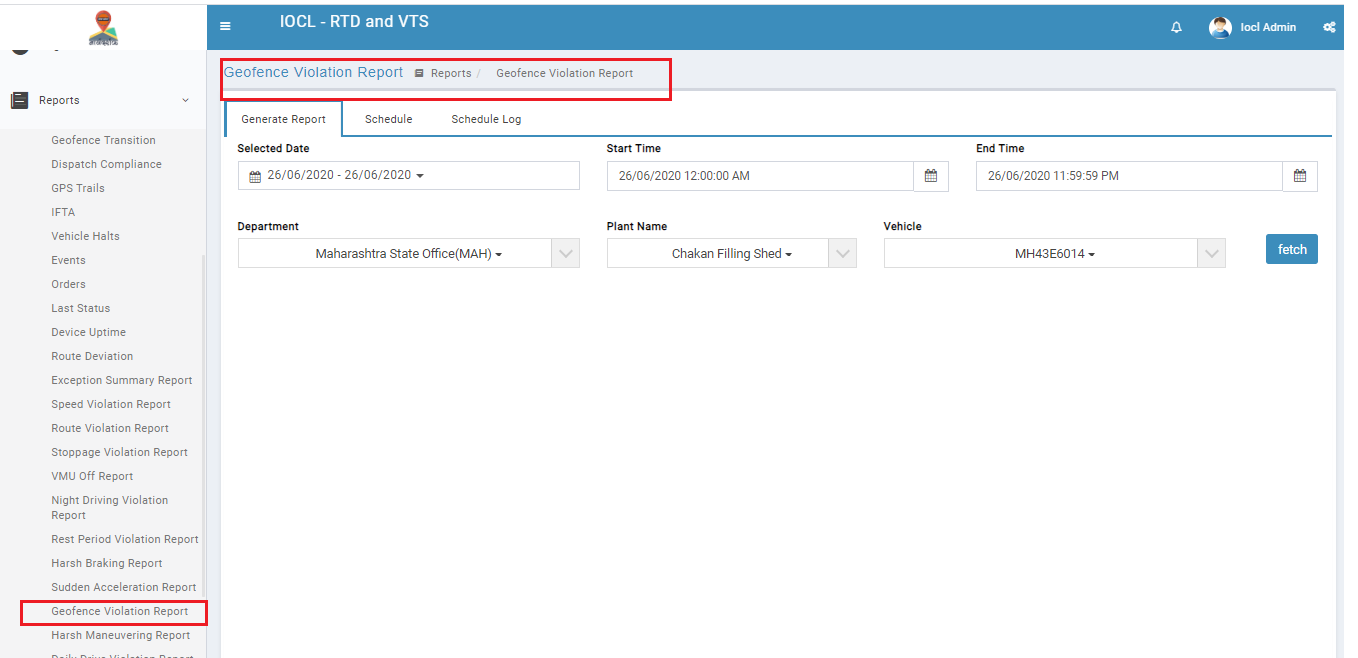This screenshot has height=658, width=1358.
Task: Open Harsh Maneuvering Report
Action: (x=121, y=635)
